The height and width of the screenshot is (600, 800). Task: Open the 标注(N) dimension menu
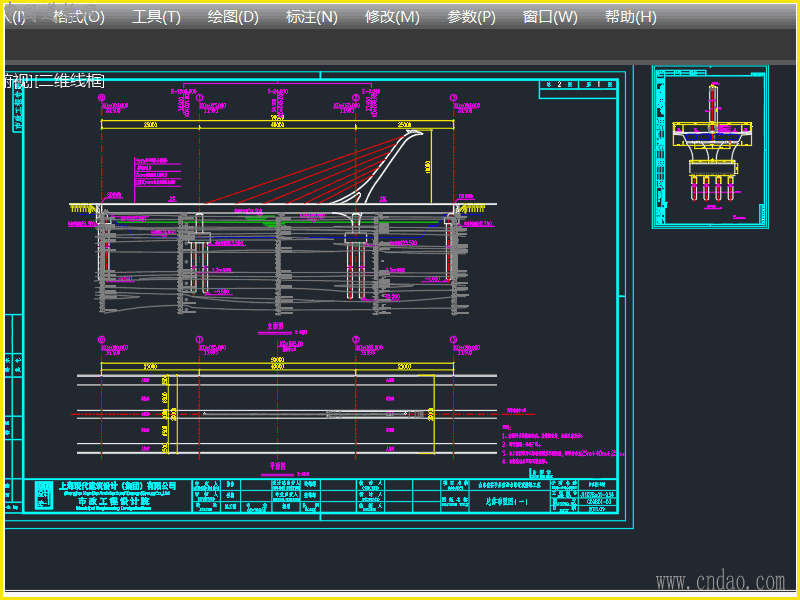coord(311,17)
